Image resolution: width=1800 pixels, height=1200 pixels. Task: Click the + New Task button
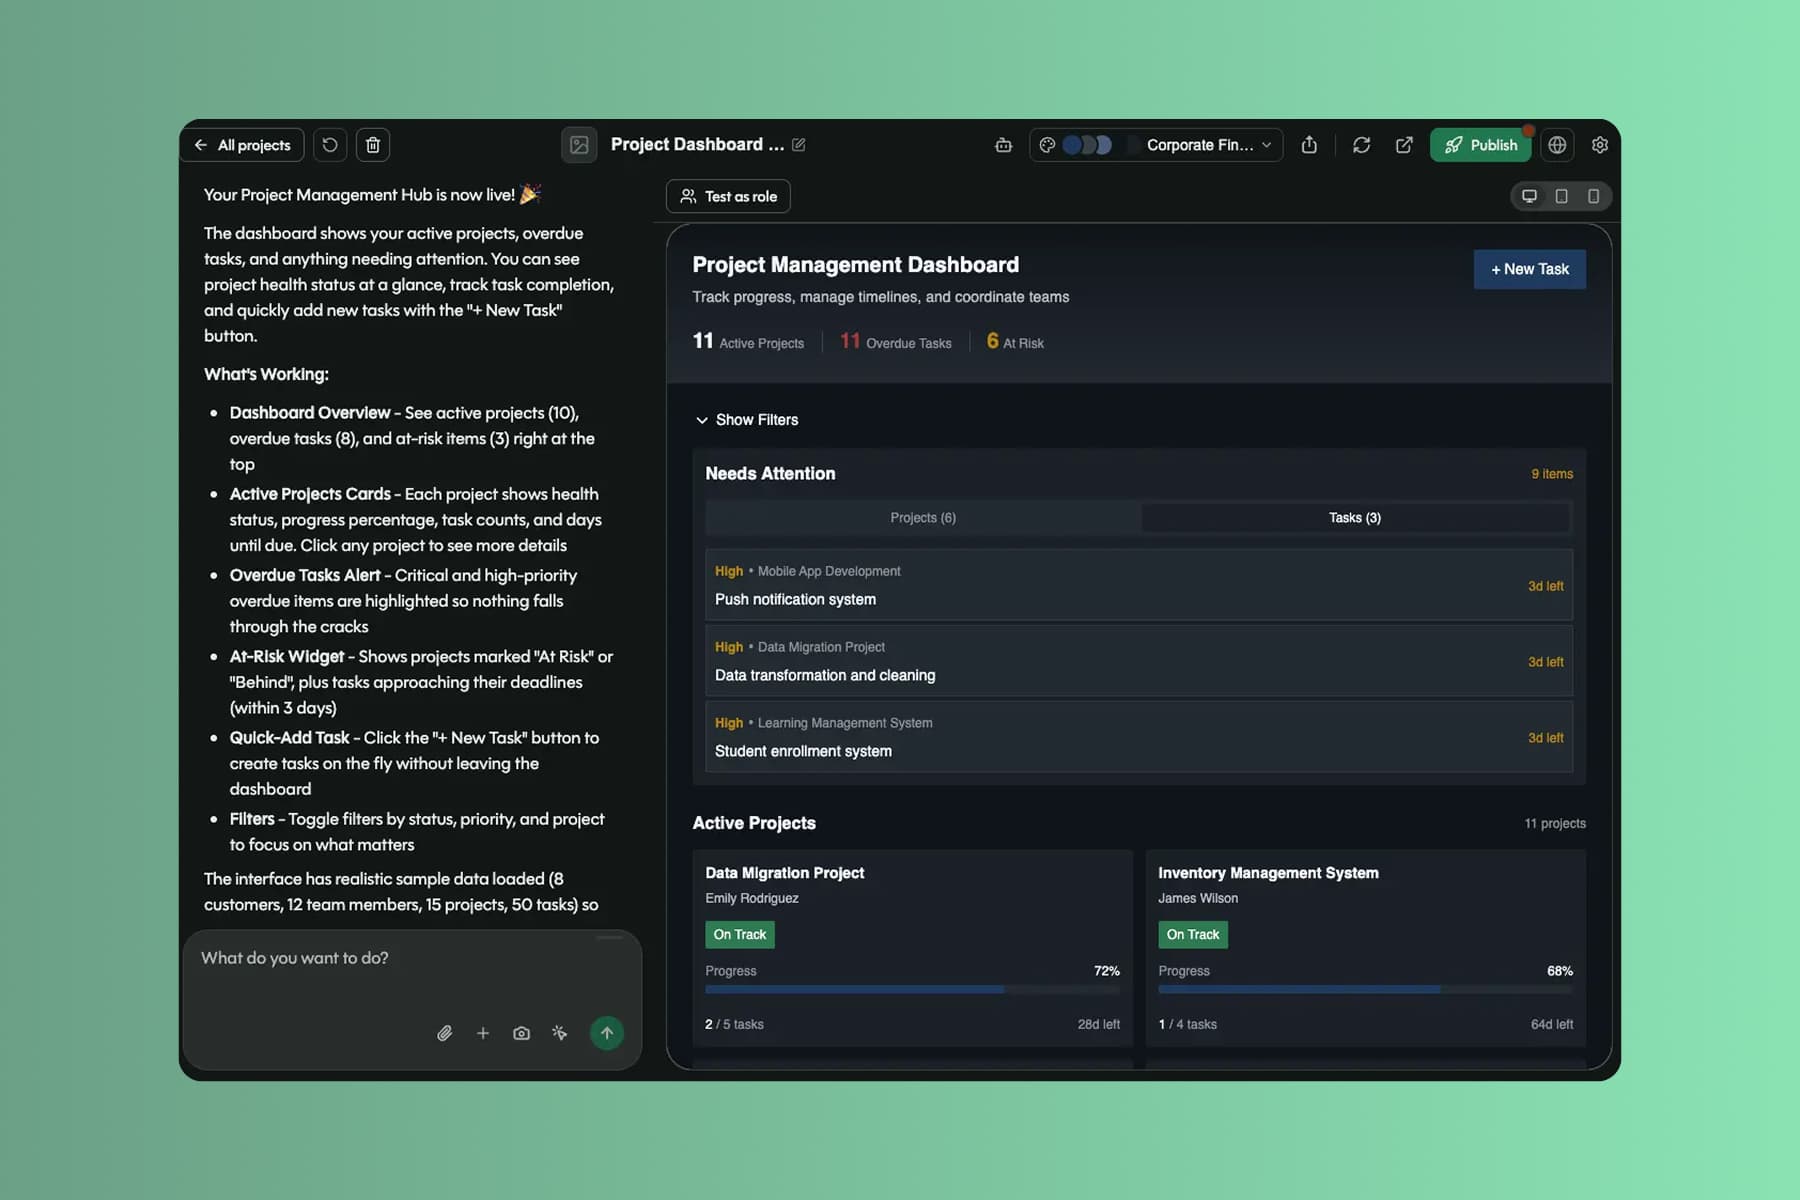pos(1529,269)
